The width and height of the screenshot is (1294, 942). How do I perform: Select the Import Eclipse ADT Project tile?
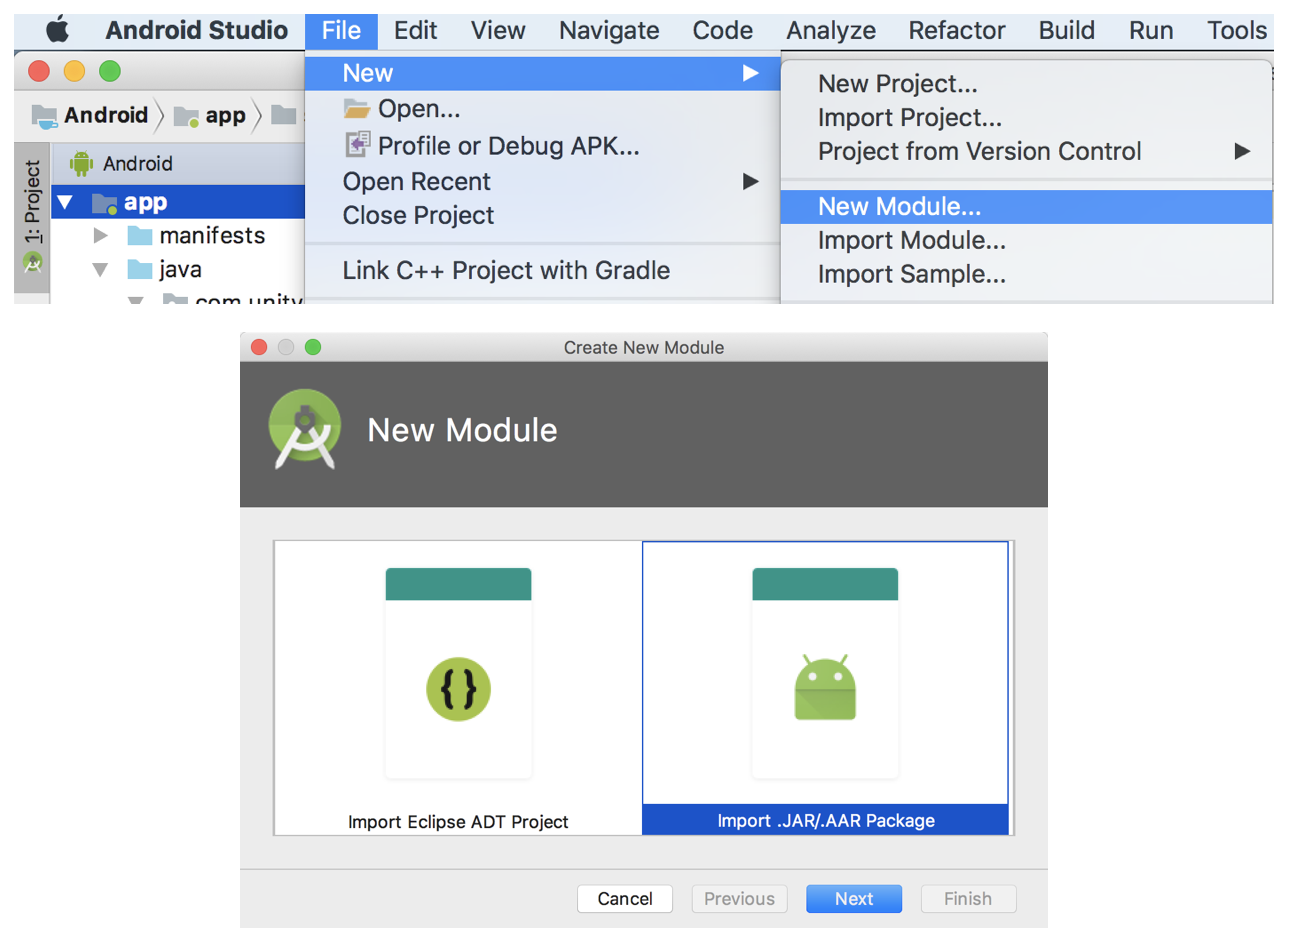pyautogui.click(x=458, y=688)
